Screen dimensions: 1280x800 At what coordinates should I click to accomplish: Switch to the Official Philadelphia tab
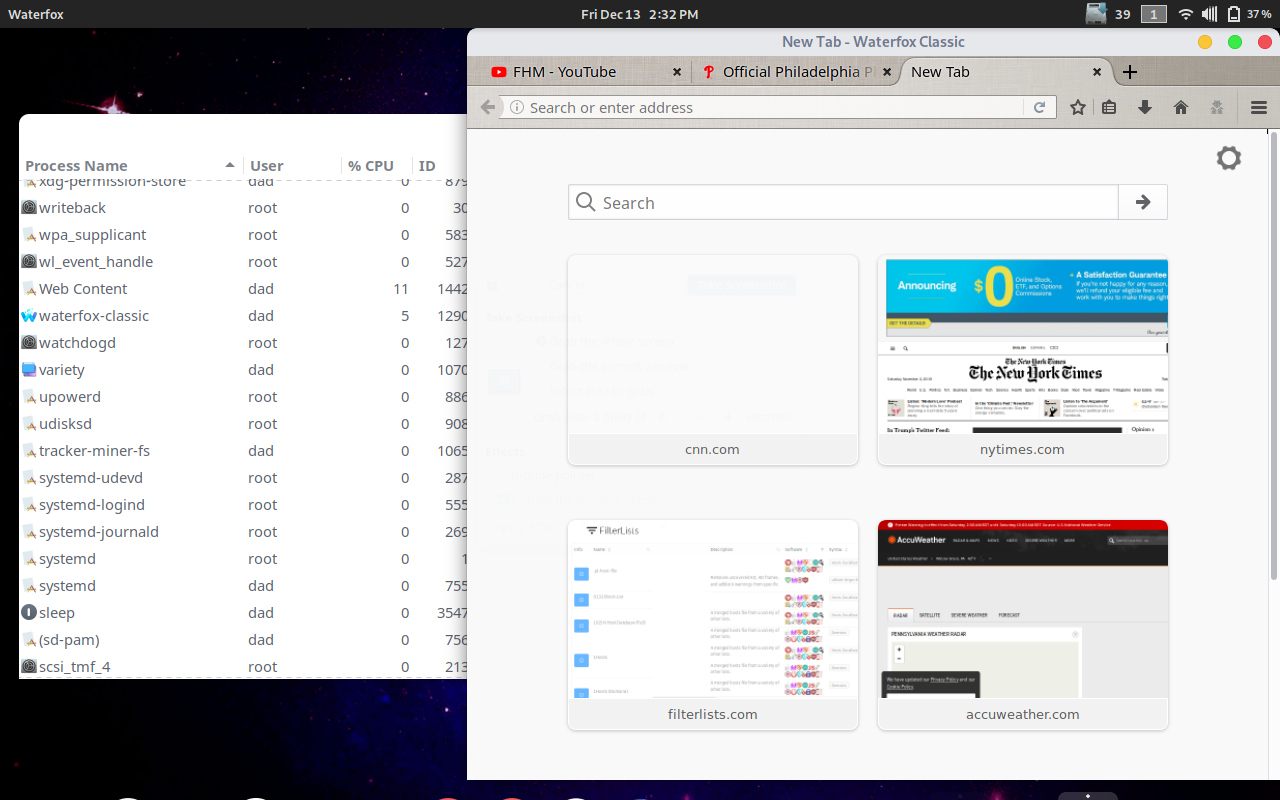point(790,71)
